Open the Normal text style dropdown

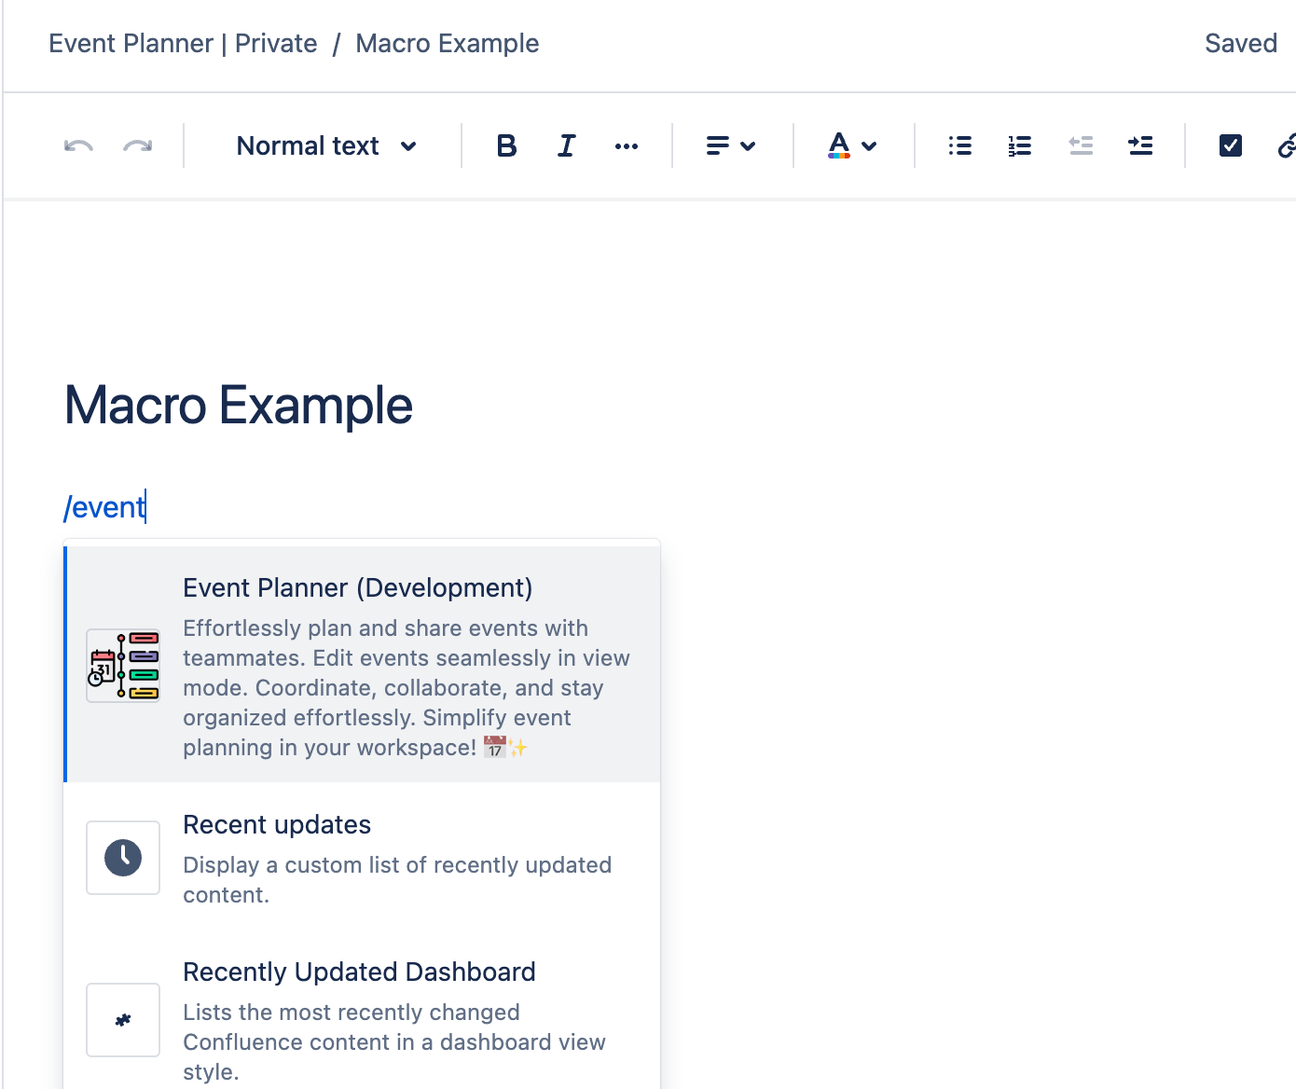coord(325,146)
